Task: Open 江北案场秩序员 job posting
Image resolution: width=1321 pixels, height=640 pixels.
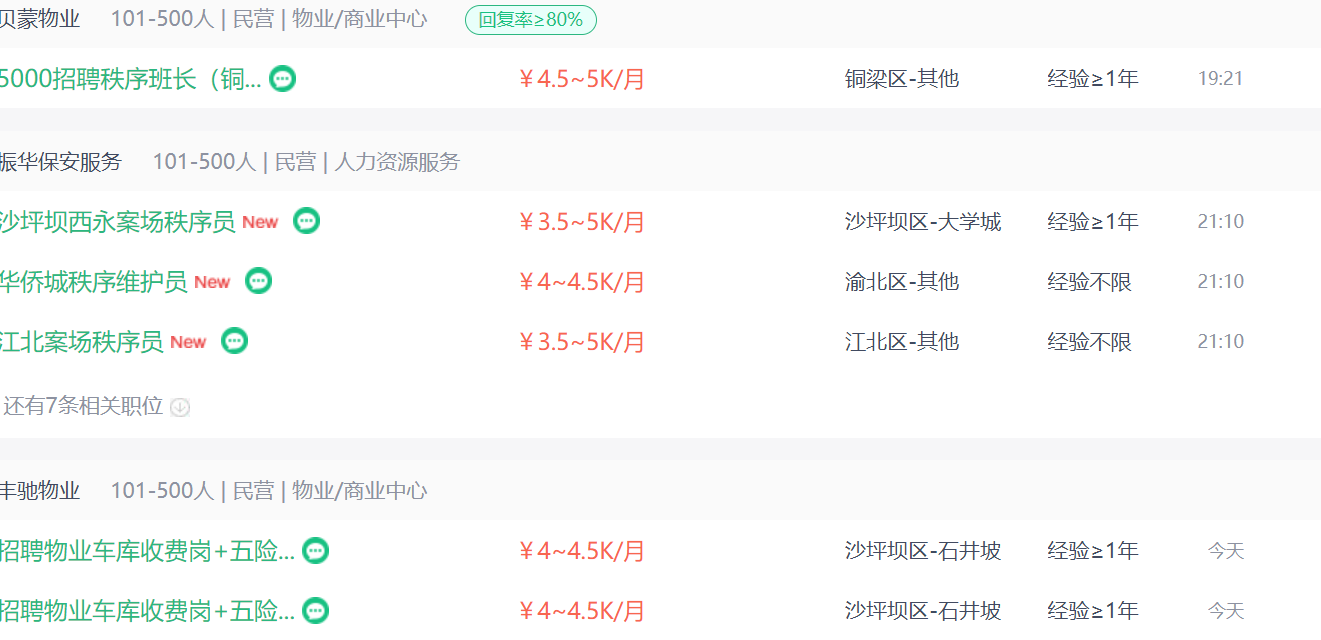Action: [81, 342]
